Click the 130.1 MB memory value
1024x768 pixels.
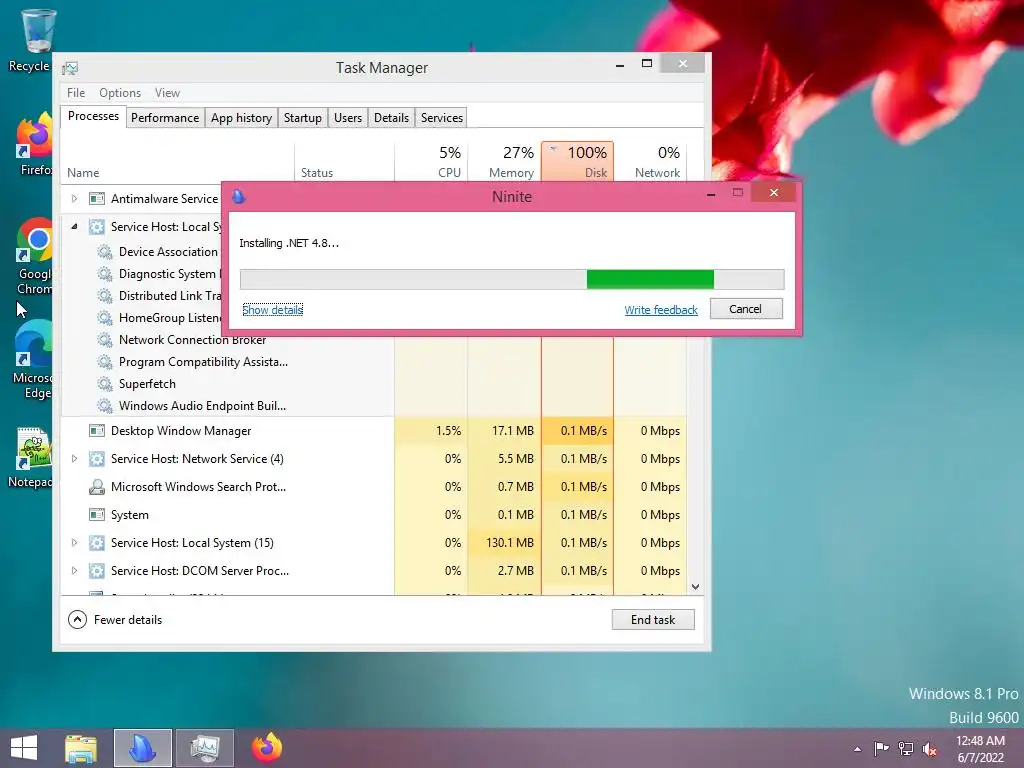point(510,543)
